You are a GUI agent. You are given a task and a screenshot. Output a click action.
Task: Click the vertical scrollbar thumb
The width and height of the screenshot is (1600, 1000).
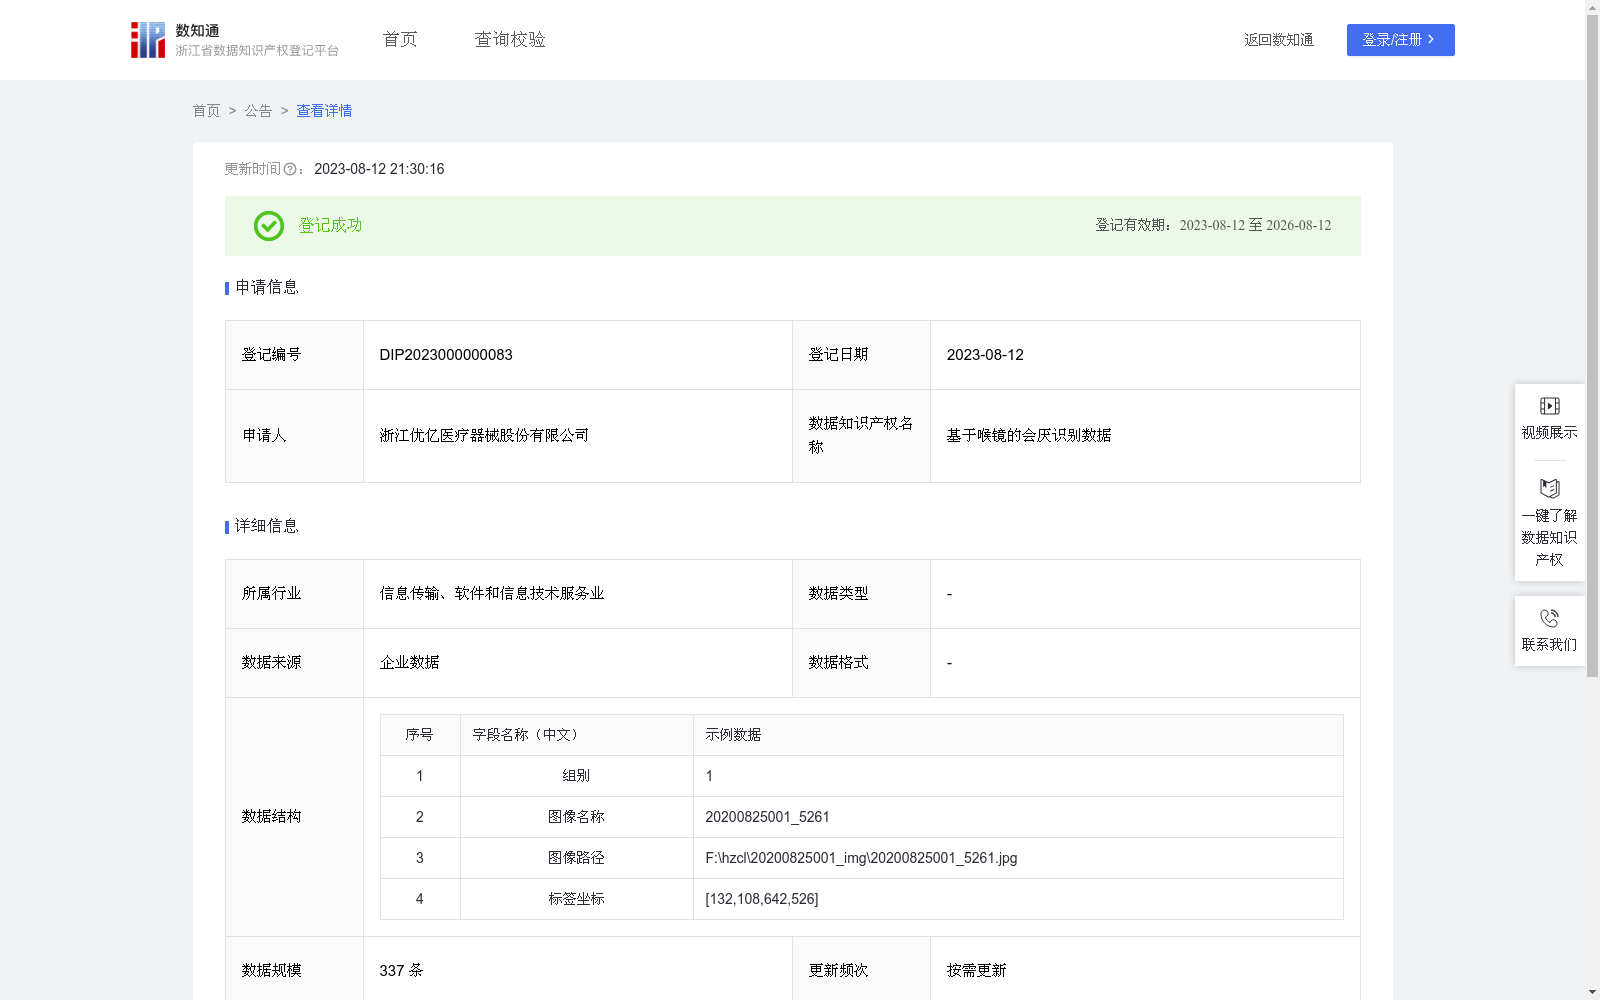(1592, 346)
